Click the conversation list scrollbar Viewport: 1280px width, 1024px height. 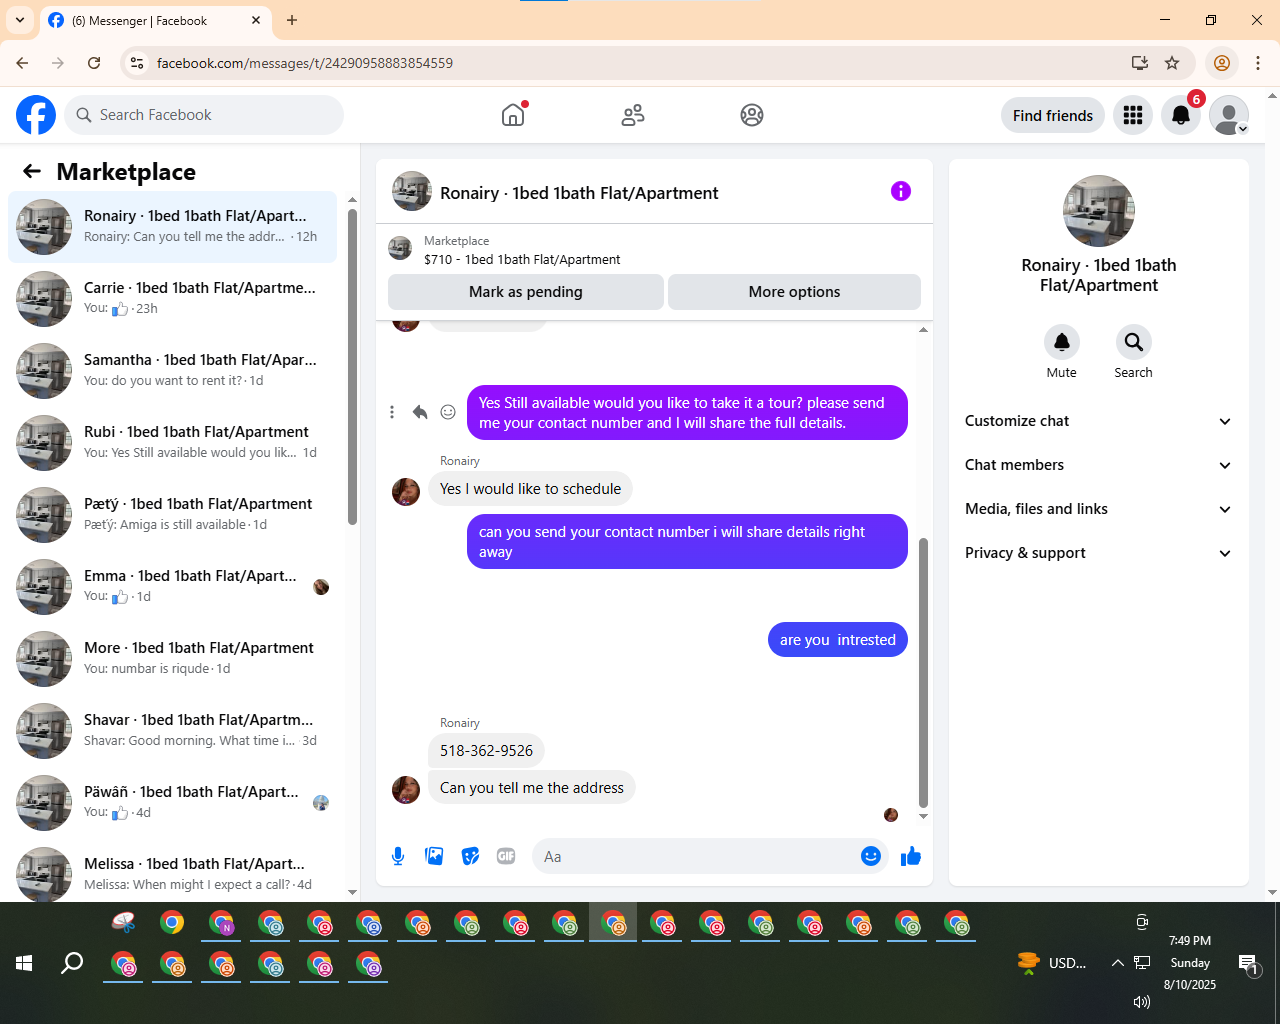tap(352, 367)
